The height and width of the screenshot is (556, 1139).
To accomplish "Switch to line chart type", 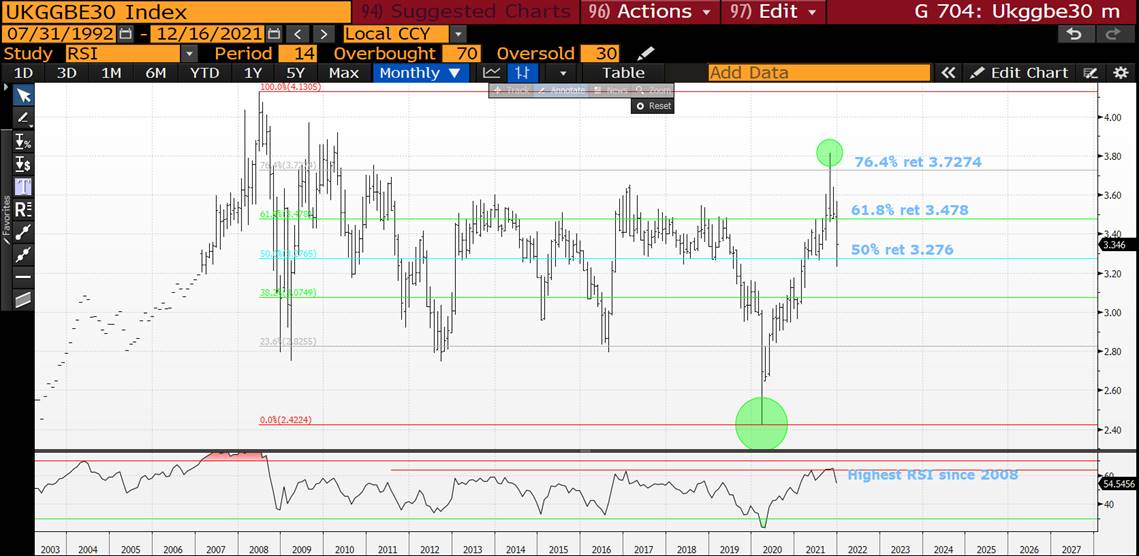I will (492, 73).
